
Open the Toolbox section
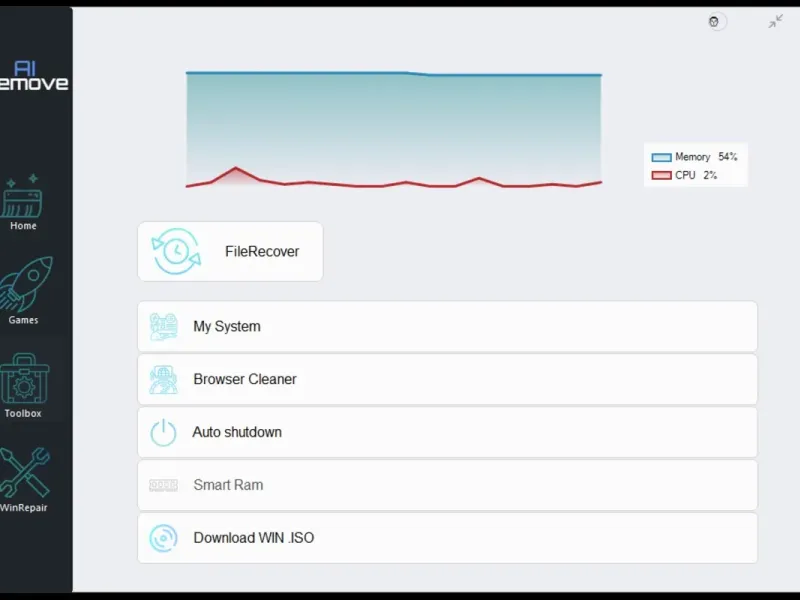(23, 386)
